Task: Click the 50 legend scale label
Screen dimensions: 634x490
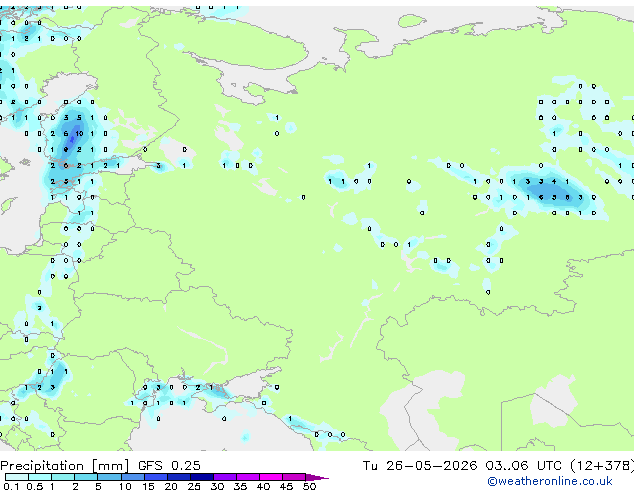Action: tap(310, 486)
